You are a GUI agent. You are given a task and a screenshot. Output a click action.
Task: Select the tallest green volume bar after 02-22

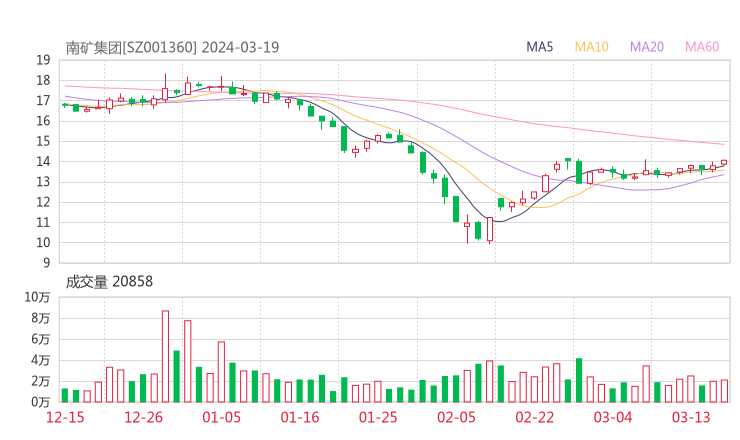pos(579,380)
